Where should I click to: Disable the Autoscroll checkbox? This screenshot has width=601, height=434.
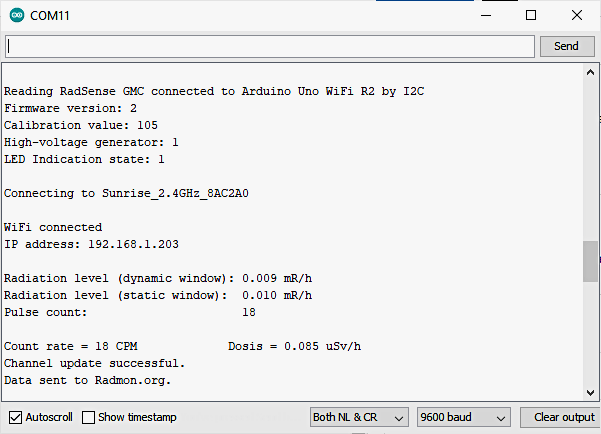tap(16, 417)
